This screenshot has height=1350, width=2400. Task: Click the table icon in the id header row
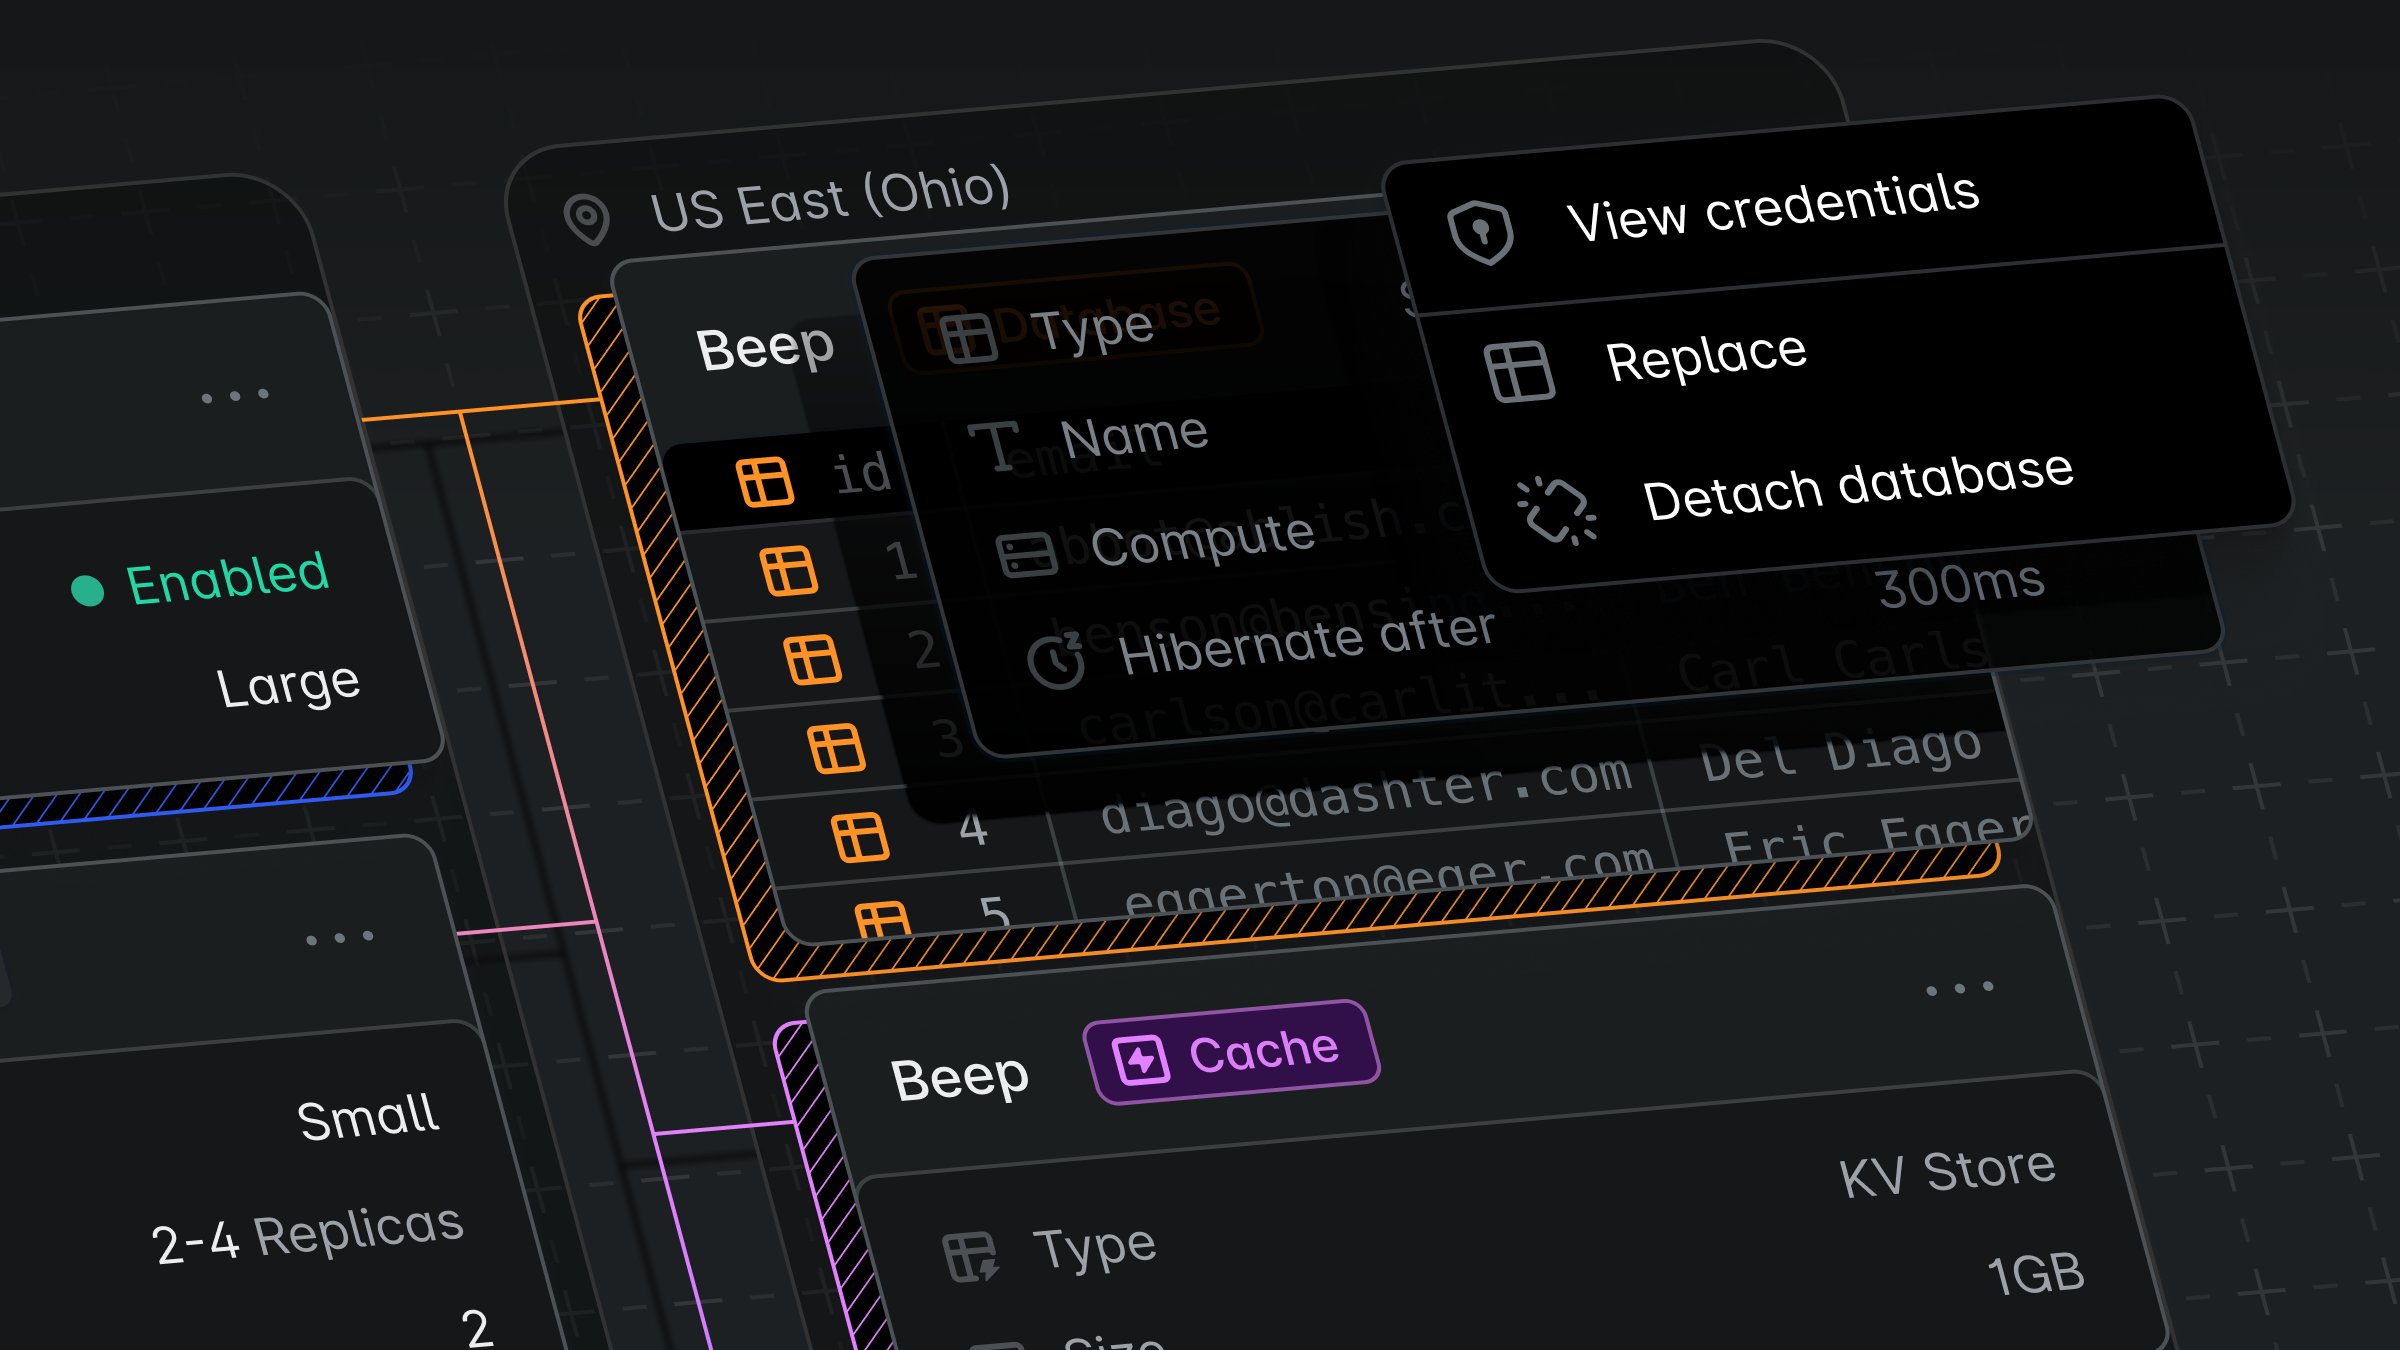pyautogui.click(x=765, y=482)
